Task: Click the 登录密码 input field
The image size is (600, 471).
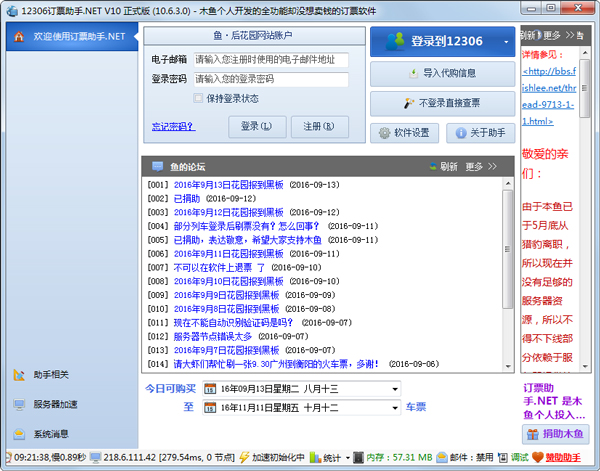Action: tap(271, 79)
